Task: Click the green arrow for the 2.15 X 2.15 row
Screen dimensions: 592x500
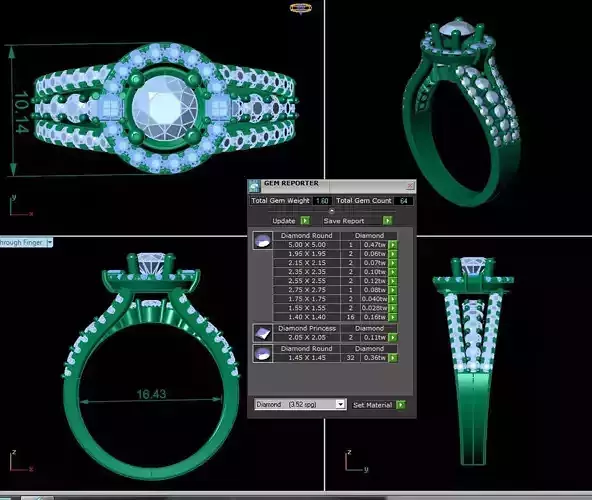Action: (x=393, y=263)
